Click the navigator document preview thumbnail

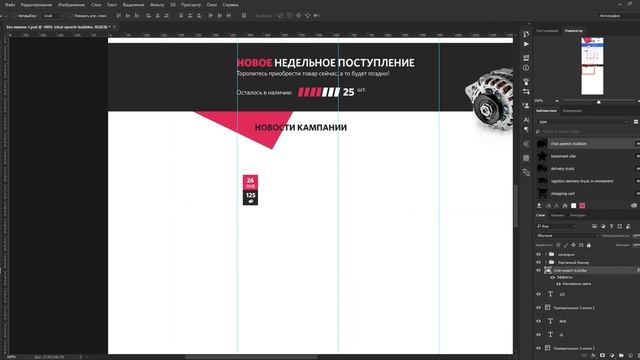[592, 66]
